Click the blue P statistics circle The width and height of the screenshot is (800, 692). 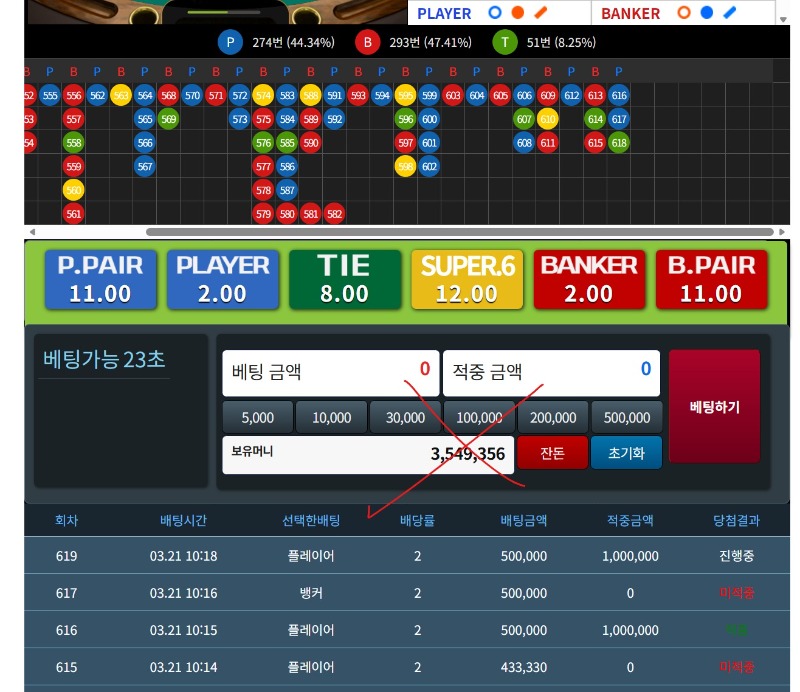click(x=231, y=43)
